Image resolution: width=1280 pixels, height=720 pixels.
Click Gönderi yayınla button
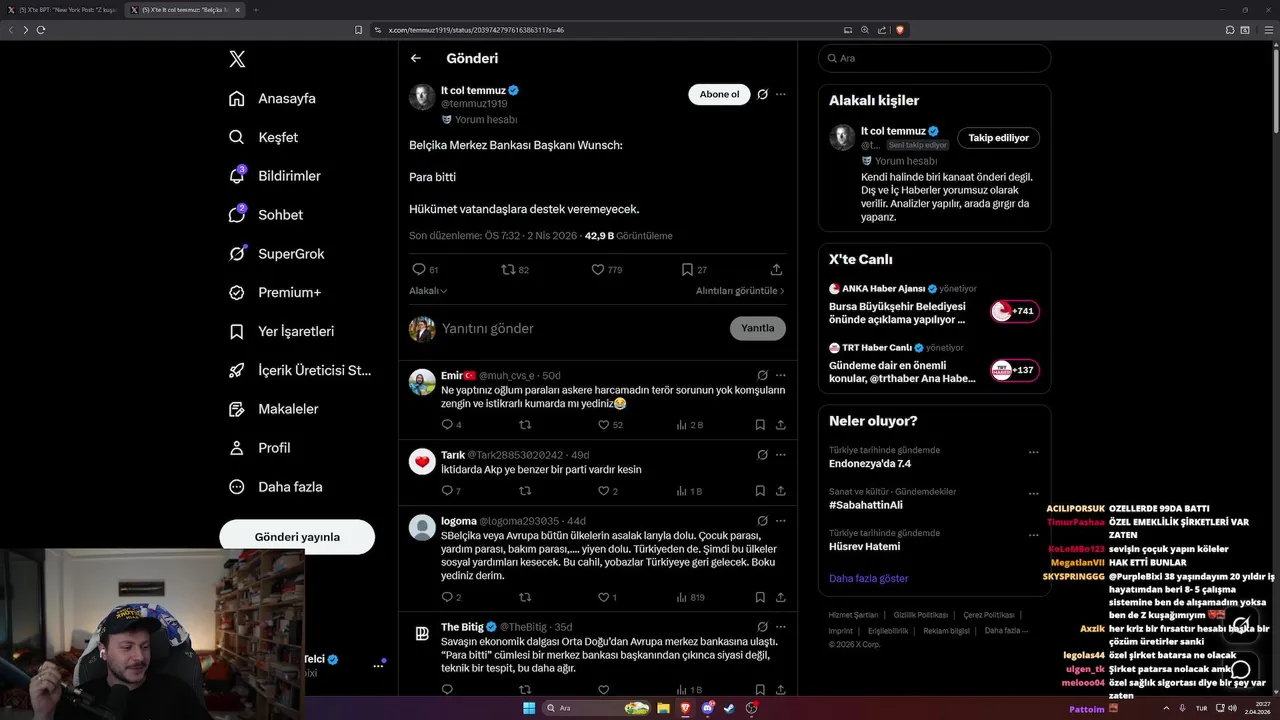pyautogui.click(x=297, y=537)
